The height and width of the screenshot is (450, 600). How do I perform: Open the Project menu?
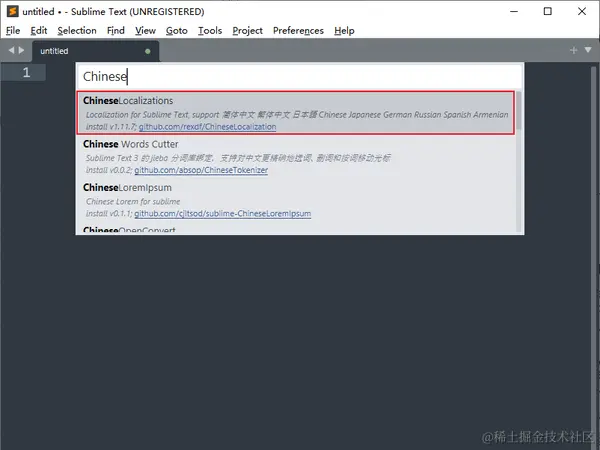click(x=247, y=31)
